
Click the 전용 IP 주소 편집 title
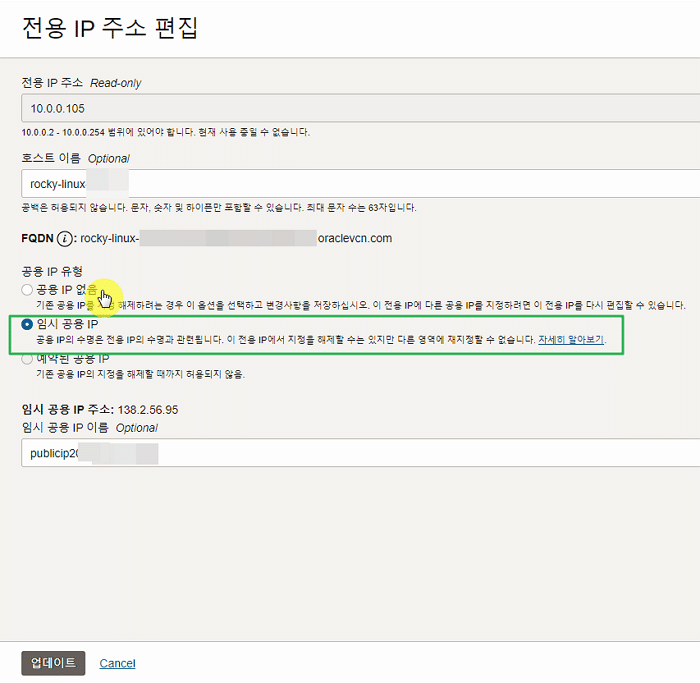coord(110,28)
